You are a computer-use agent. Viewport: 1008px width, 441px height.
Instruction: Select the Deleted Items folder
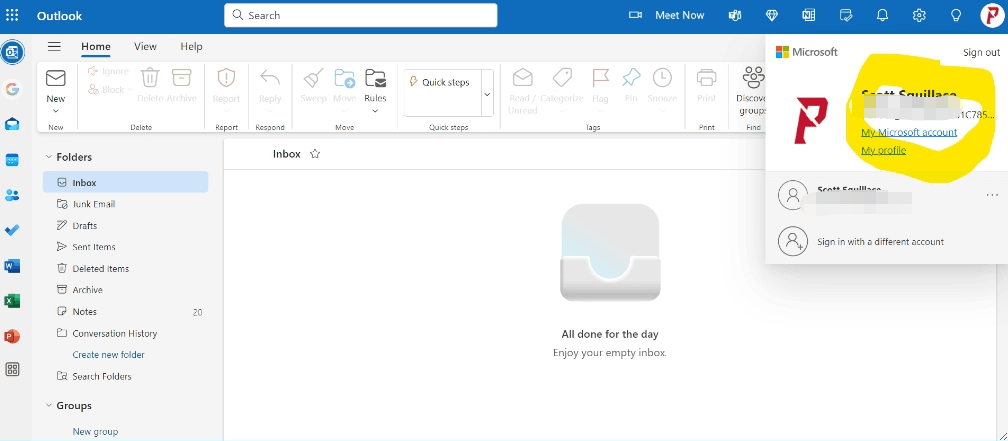point(125,269)
